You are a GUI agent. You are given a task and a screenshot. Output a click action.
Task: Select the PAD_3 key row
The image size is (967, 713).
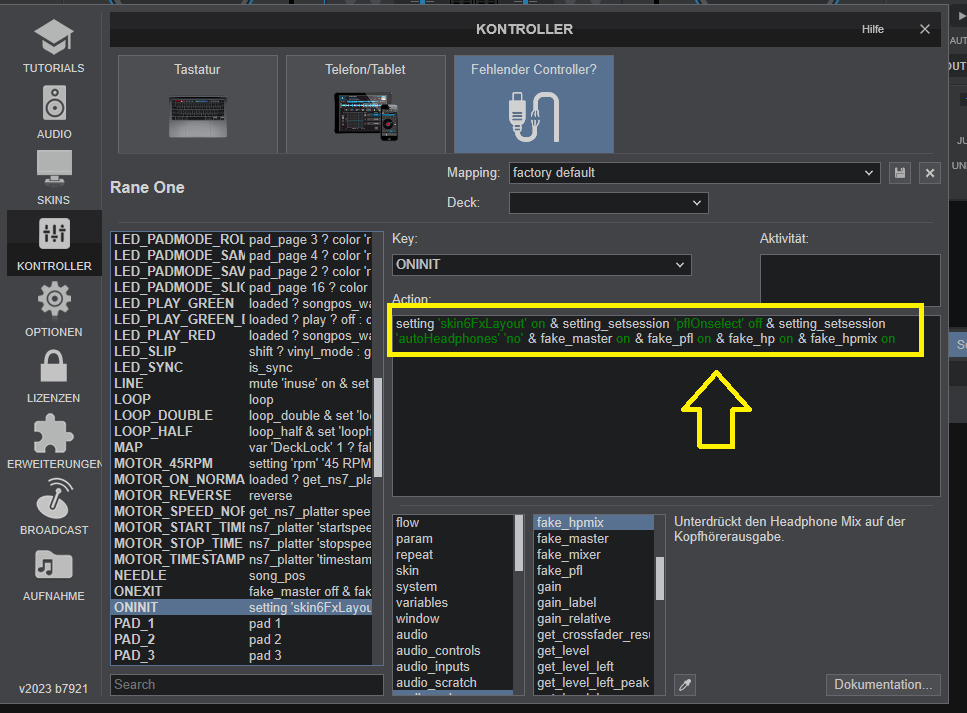[242, 656]
